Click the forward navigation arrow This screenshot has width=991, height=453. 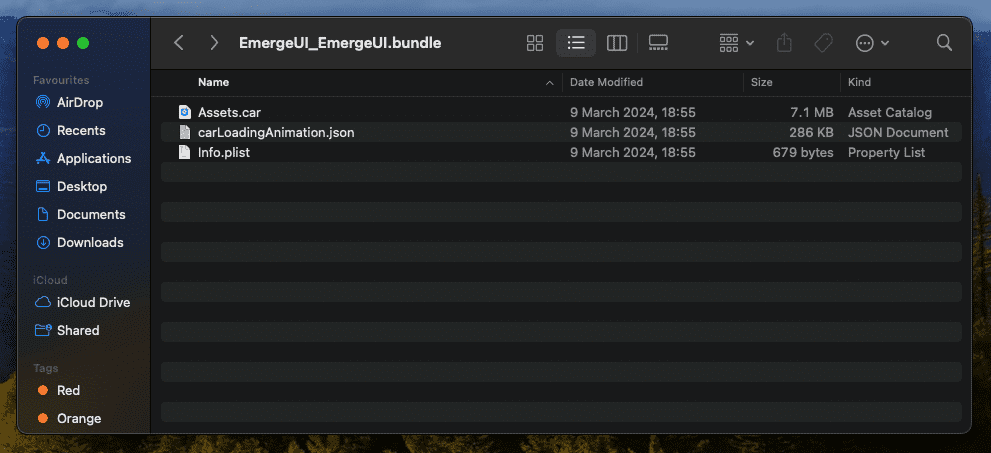(214, 43)
